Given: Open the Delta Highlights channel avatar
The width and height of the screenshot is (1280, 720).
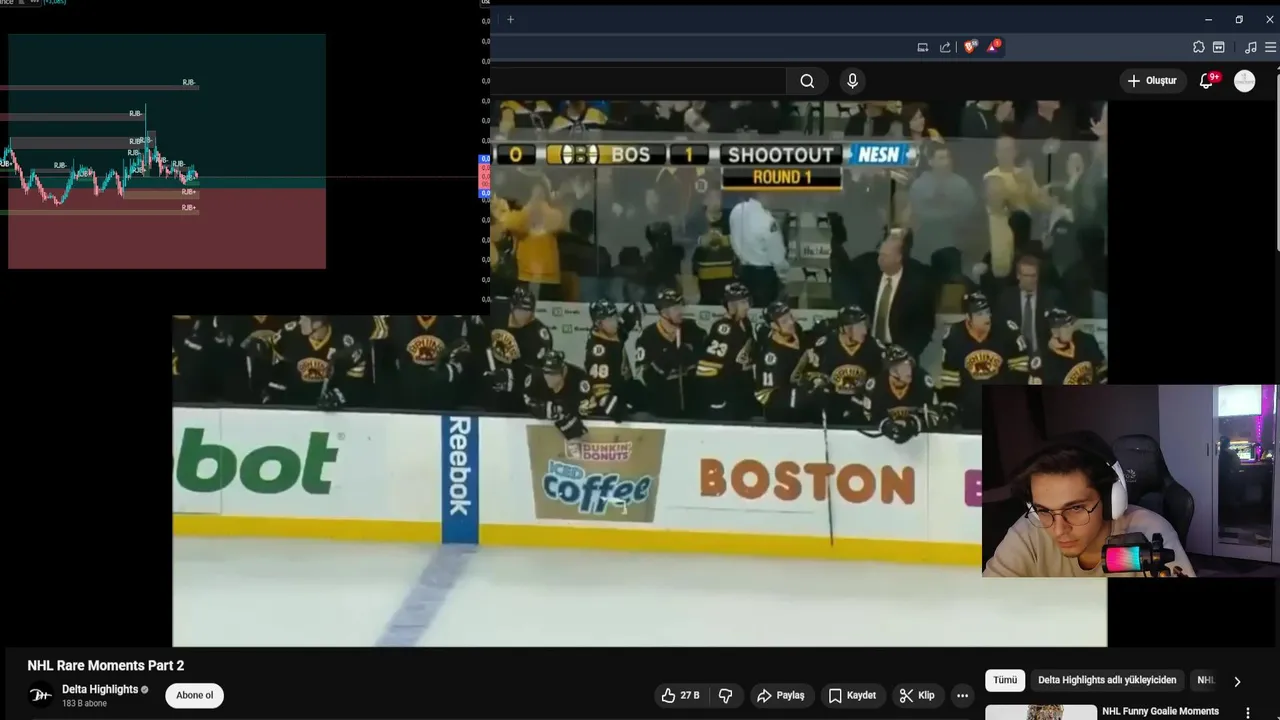Looking at the screenshot, I should click(40, 695).
